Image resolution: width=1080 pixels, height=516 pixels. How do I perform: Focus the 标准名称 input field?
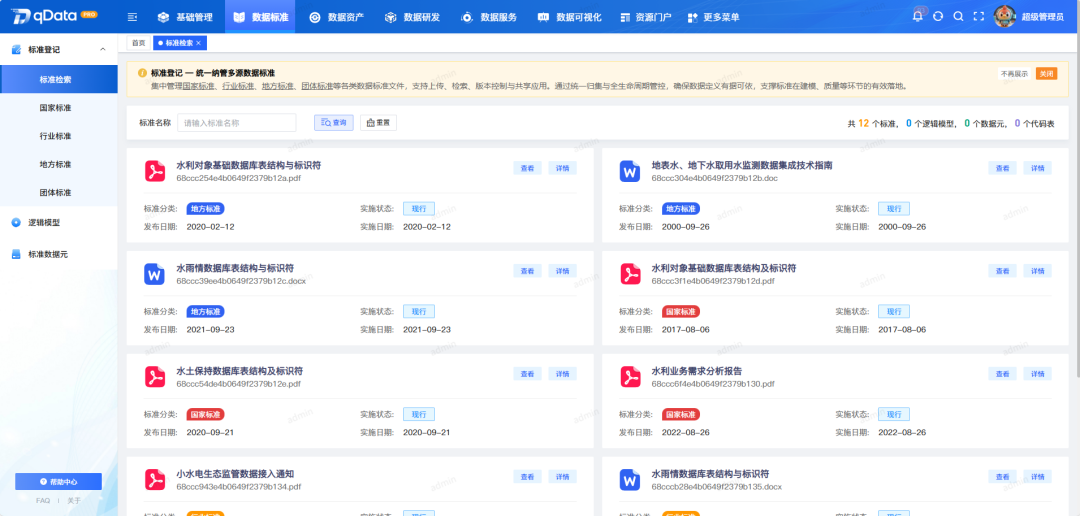(x=237, y=123)
